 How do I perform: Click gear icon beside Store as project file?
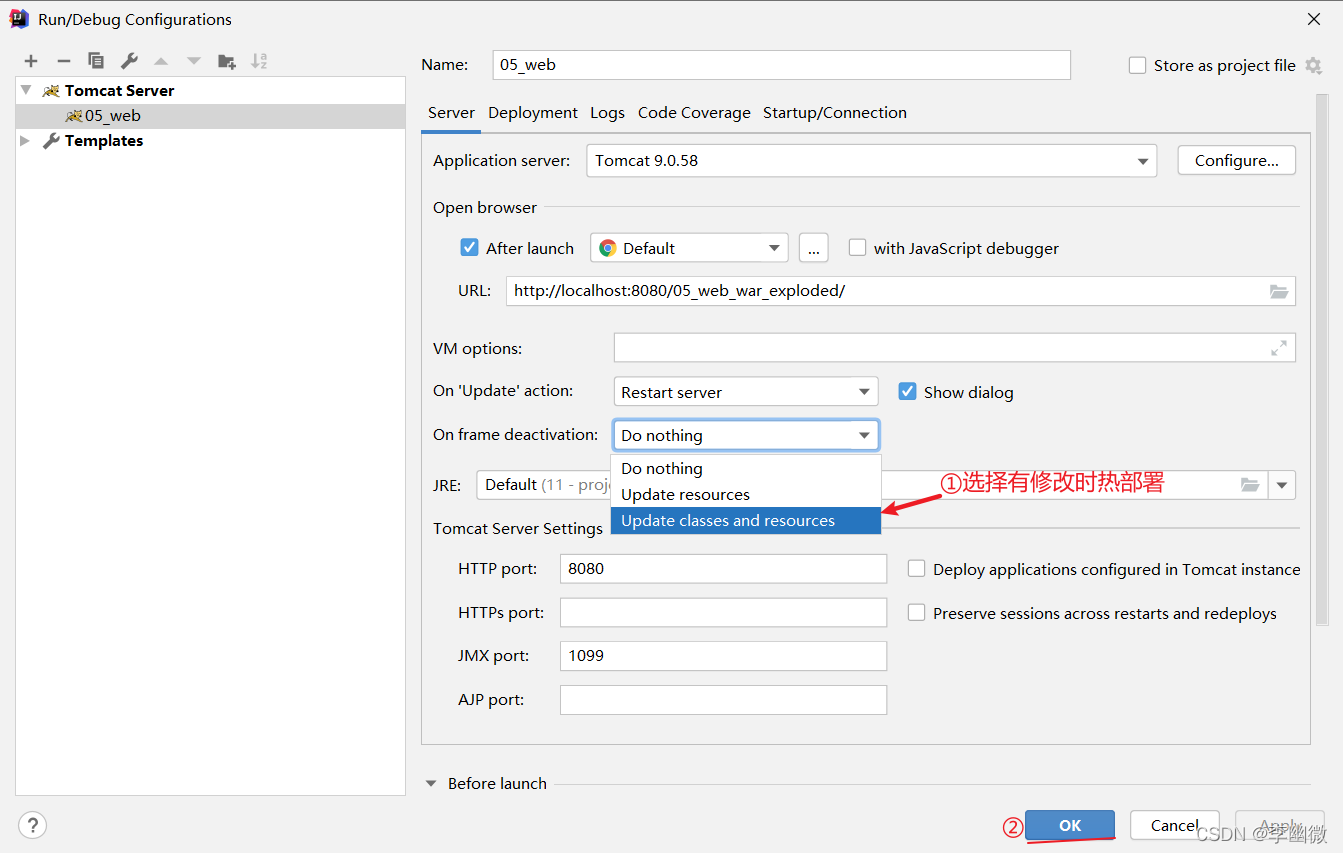pyautogui.click(x=1313, y=65)
